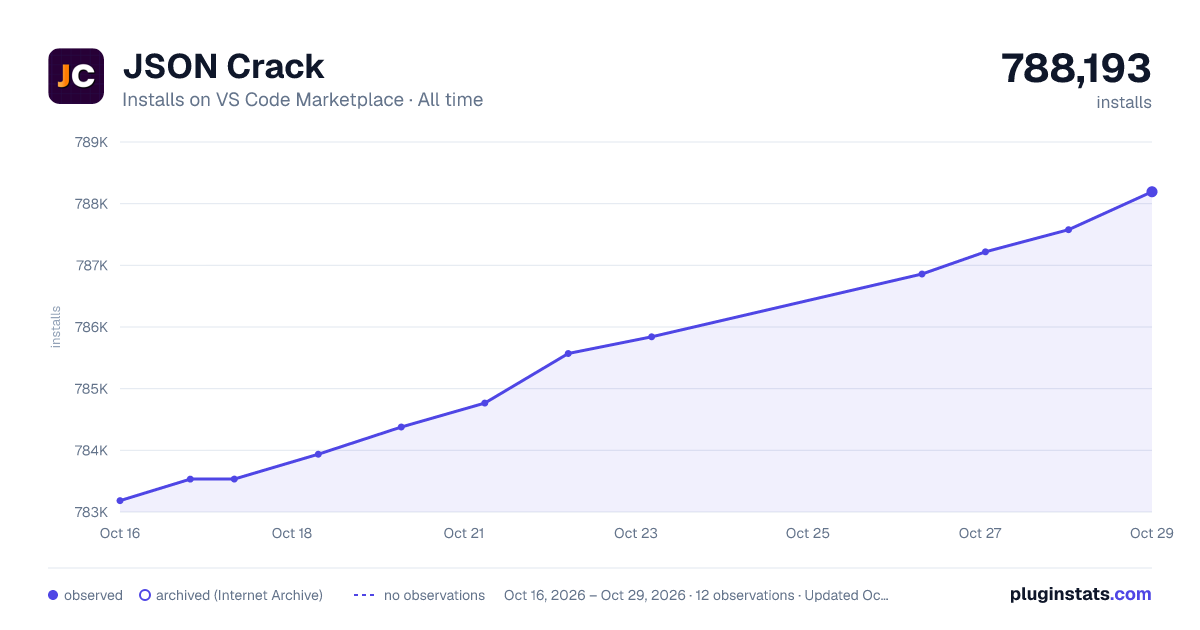Click the dashed no observations legend marker

364,595
